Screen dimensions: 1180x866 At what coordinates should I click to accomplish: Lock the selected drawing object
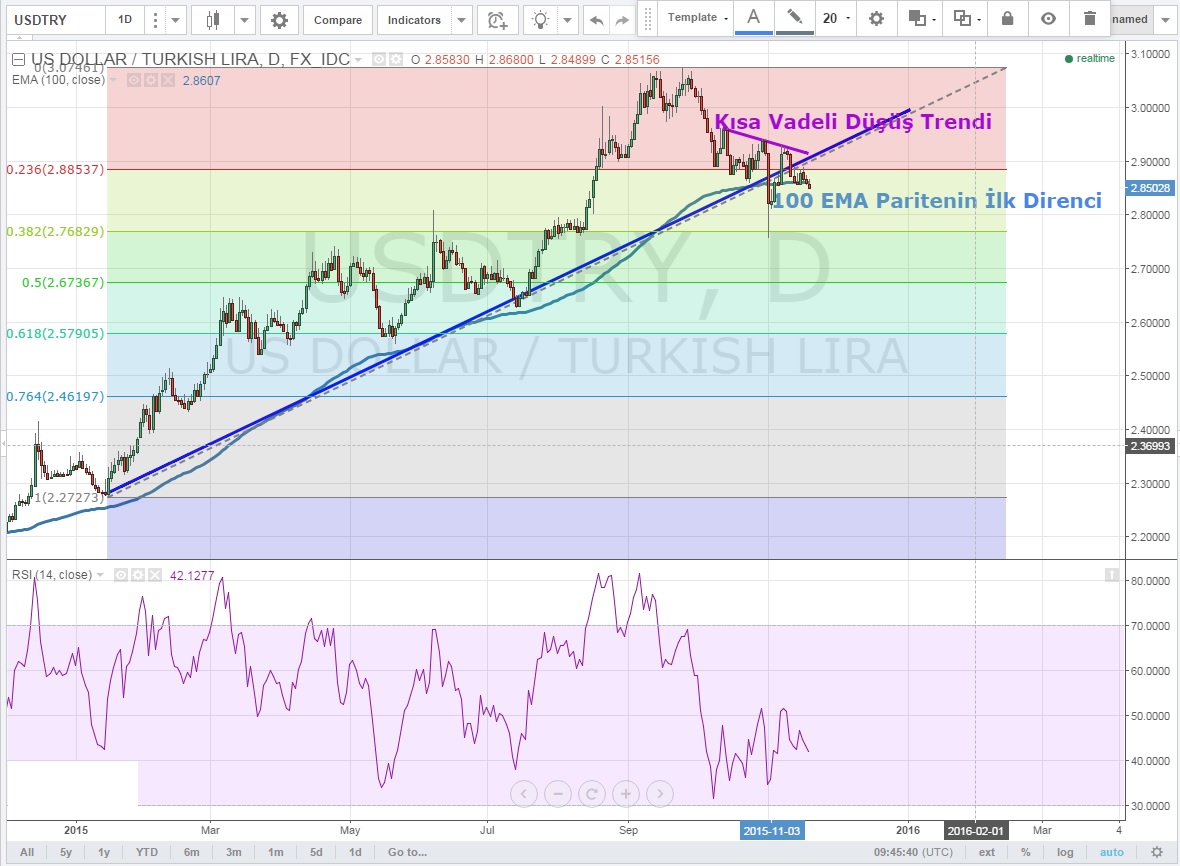click(1007, 18)
